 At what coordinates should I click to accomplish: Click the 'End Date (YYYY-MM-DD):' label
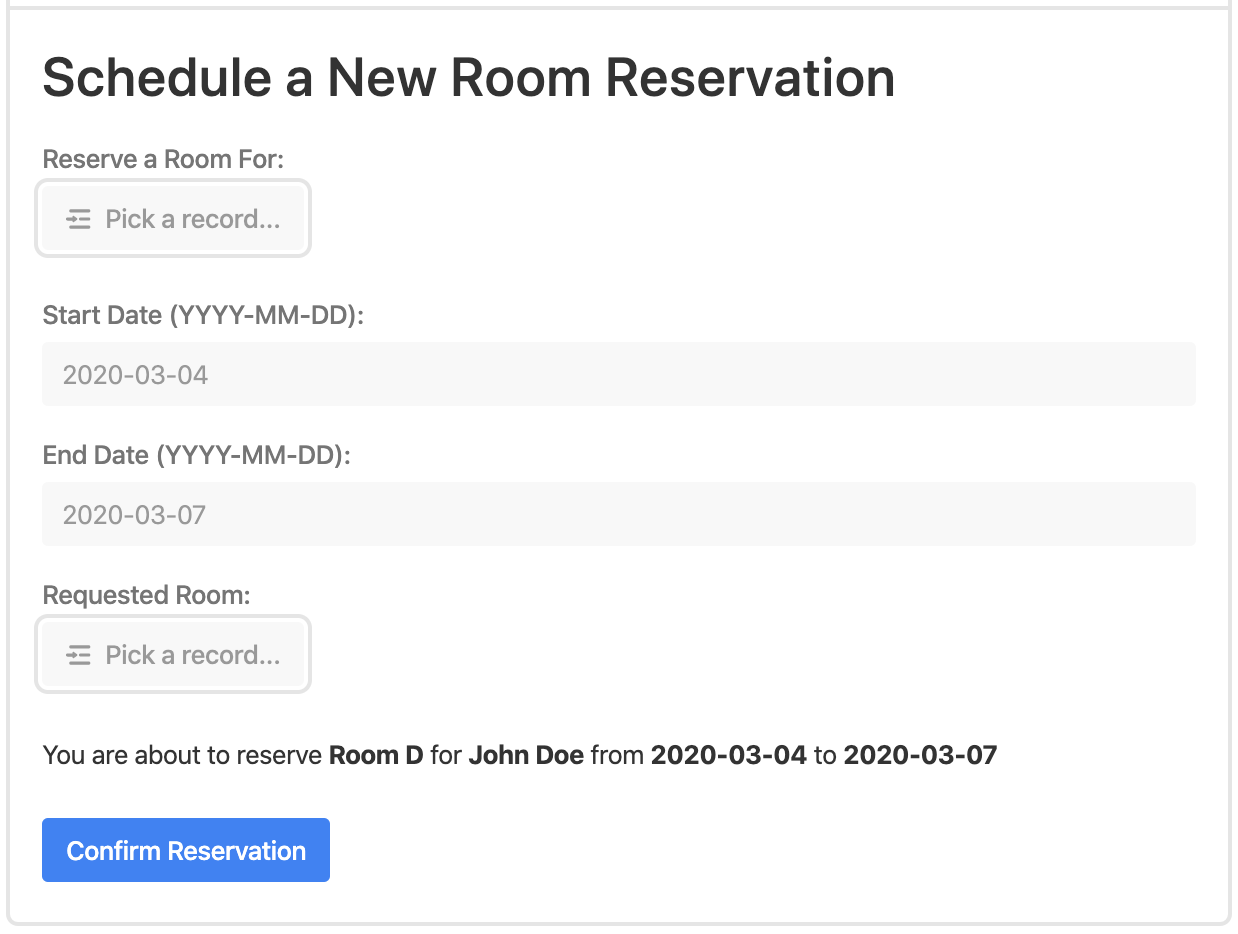pyautogui.click(x=197, y=455)
